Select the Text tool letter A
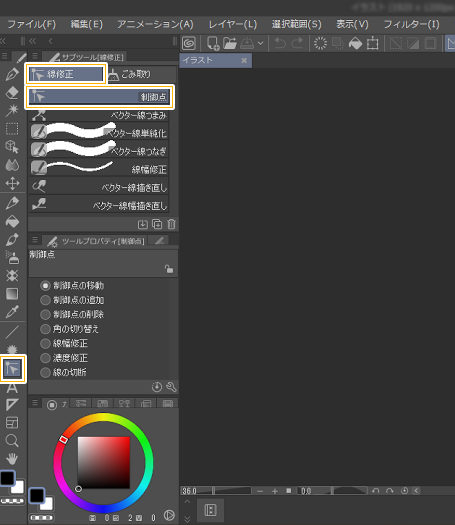 click(12, 388)
